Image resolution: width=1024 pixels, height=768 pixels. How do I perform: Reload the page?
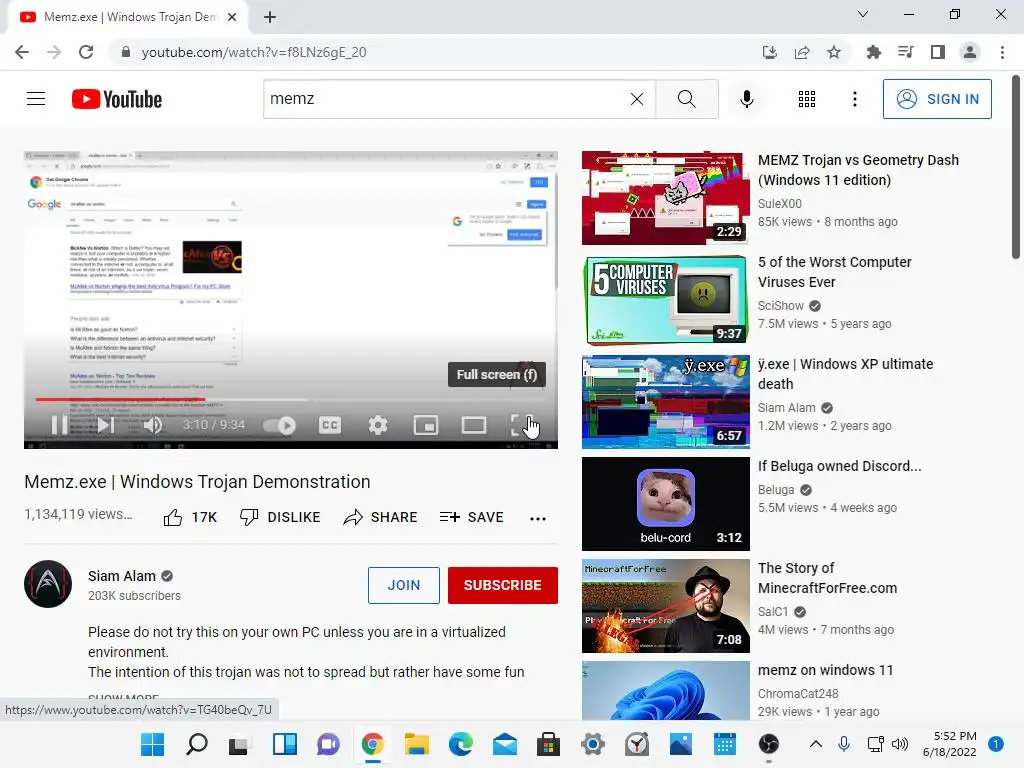tap(86, 52)
